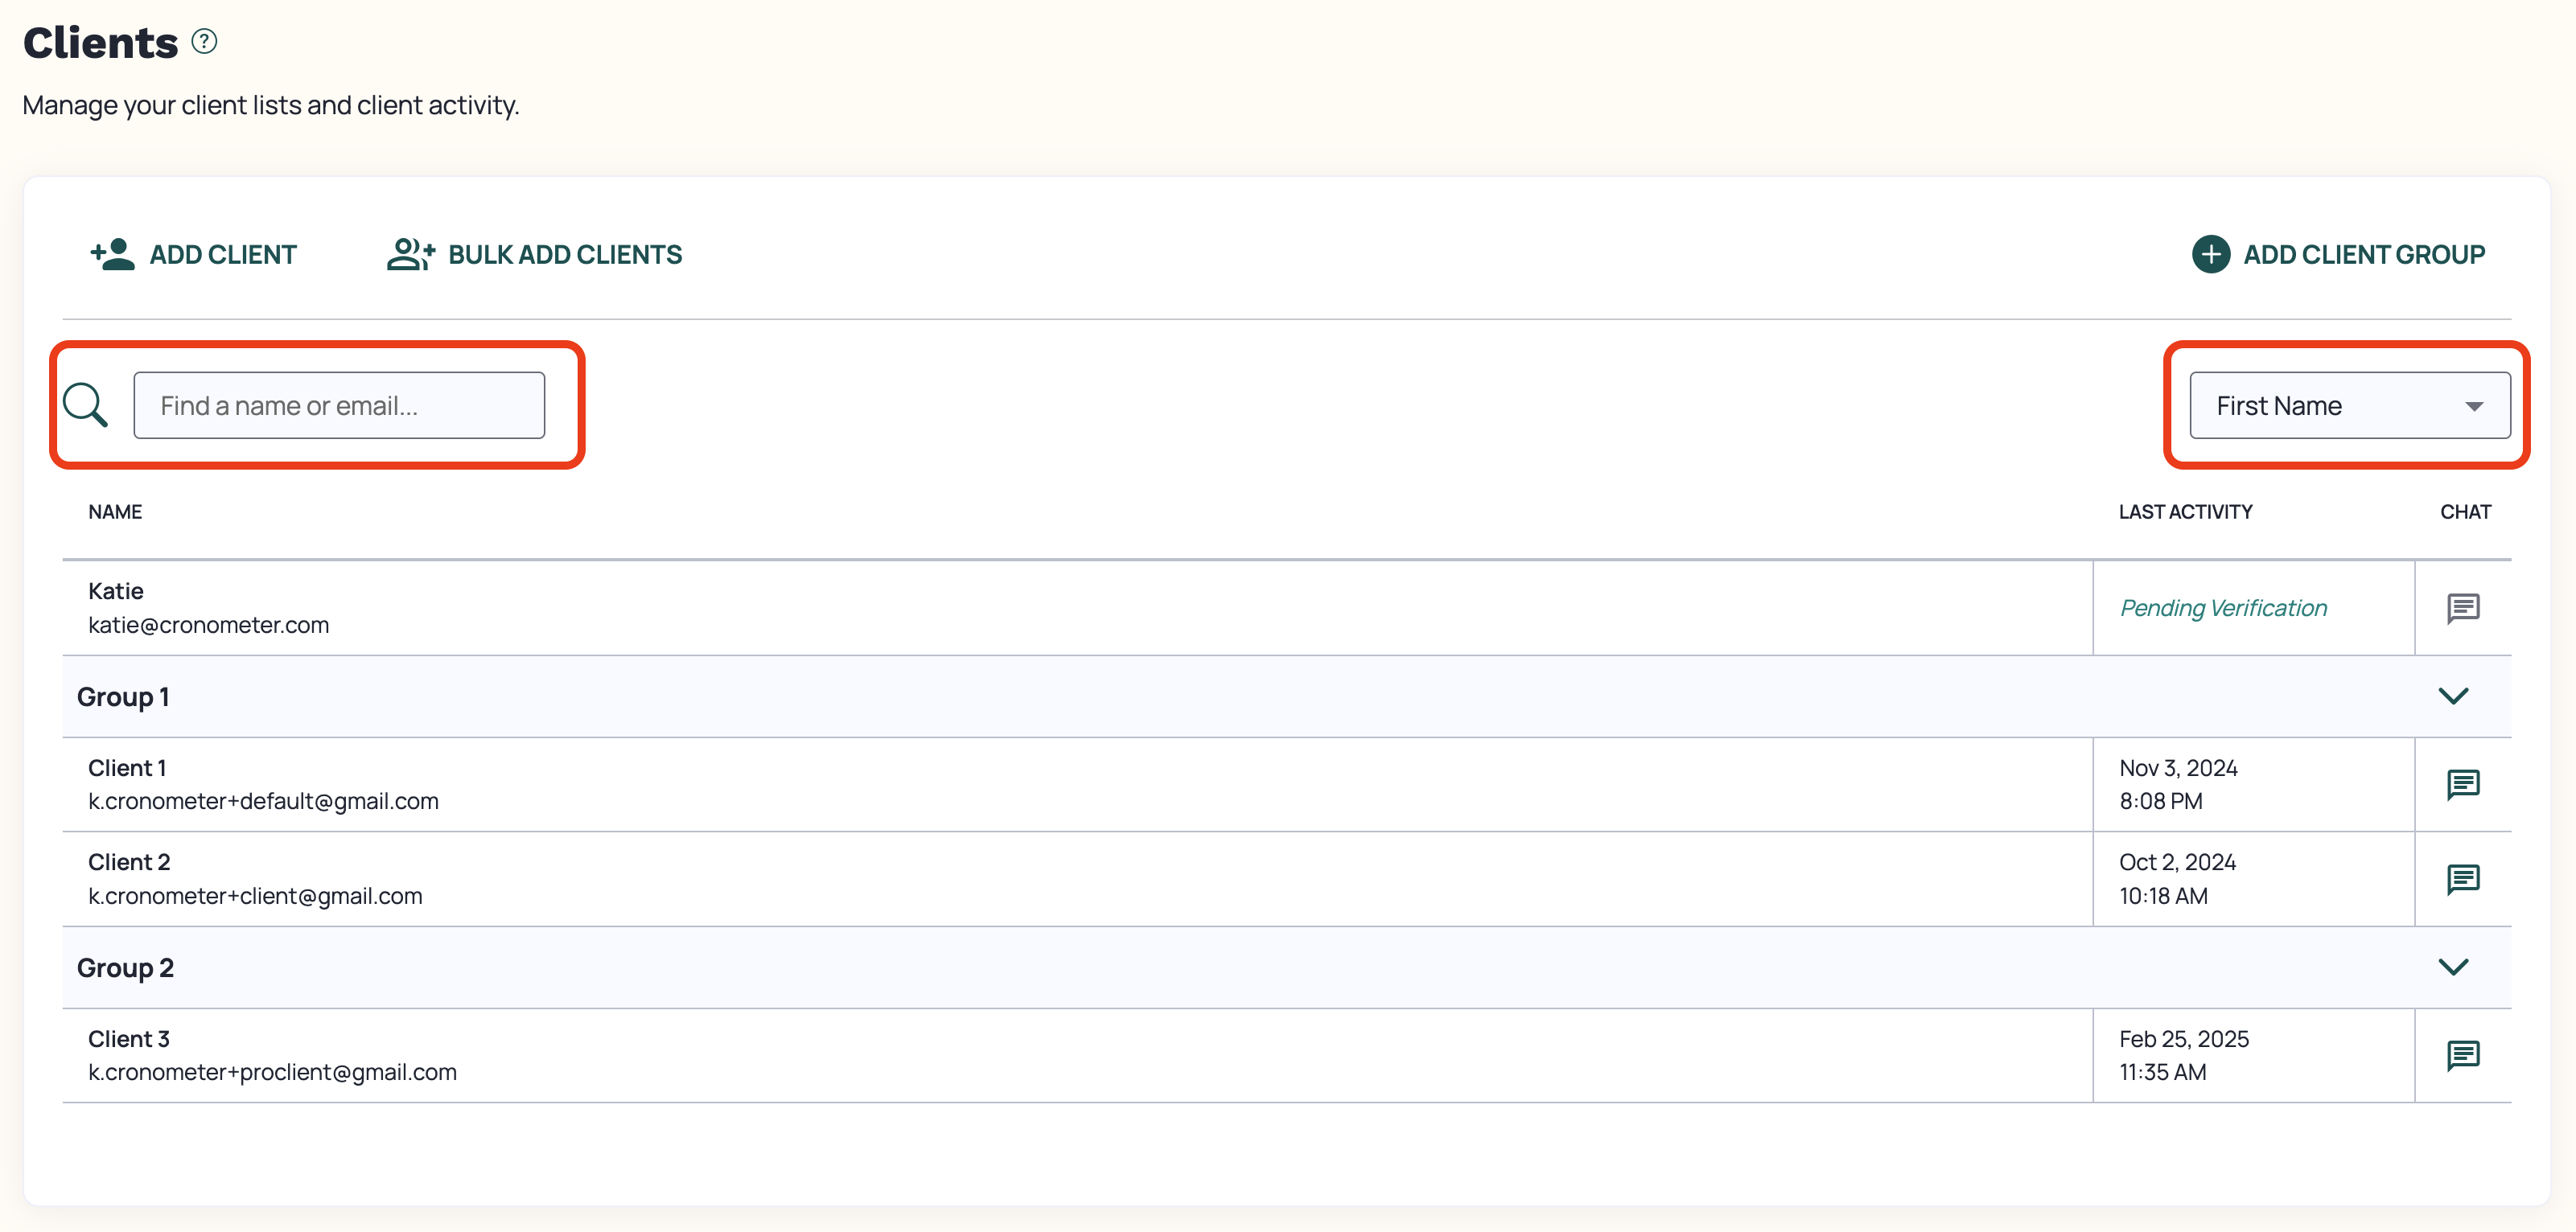Viewport: 2576px width, 1232px height.
Task: Open Client 1 with default gmail address
Action: (1077, 785)
